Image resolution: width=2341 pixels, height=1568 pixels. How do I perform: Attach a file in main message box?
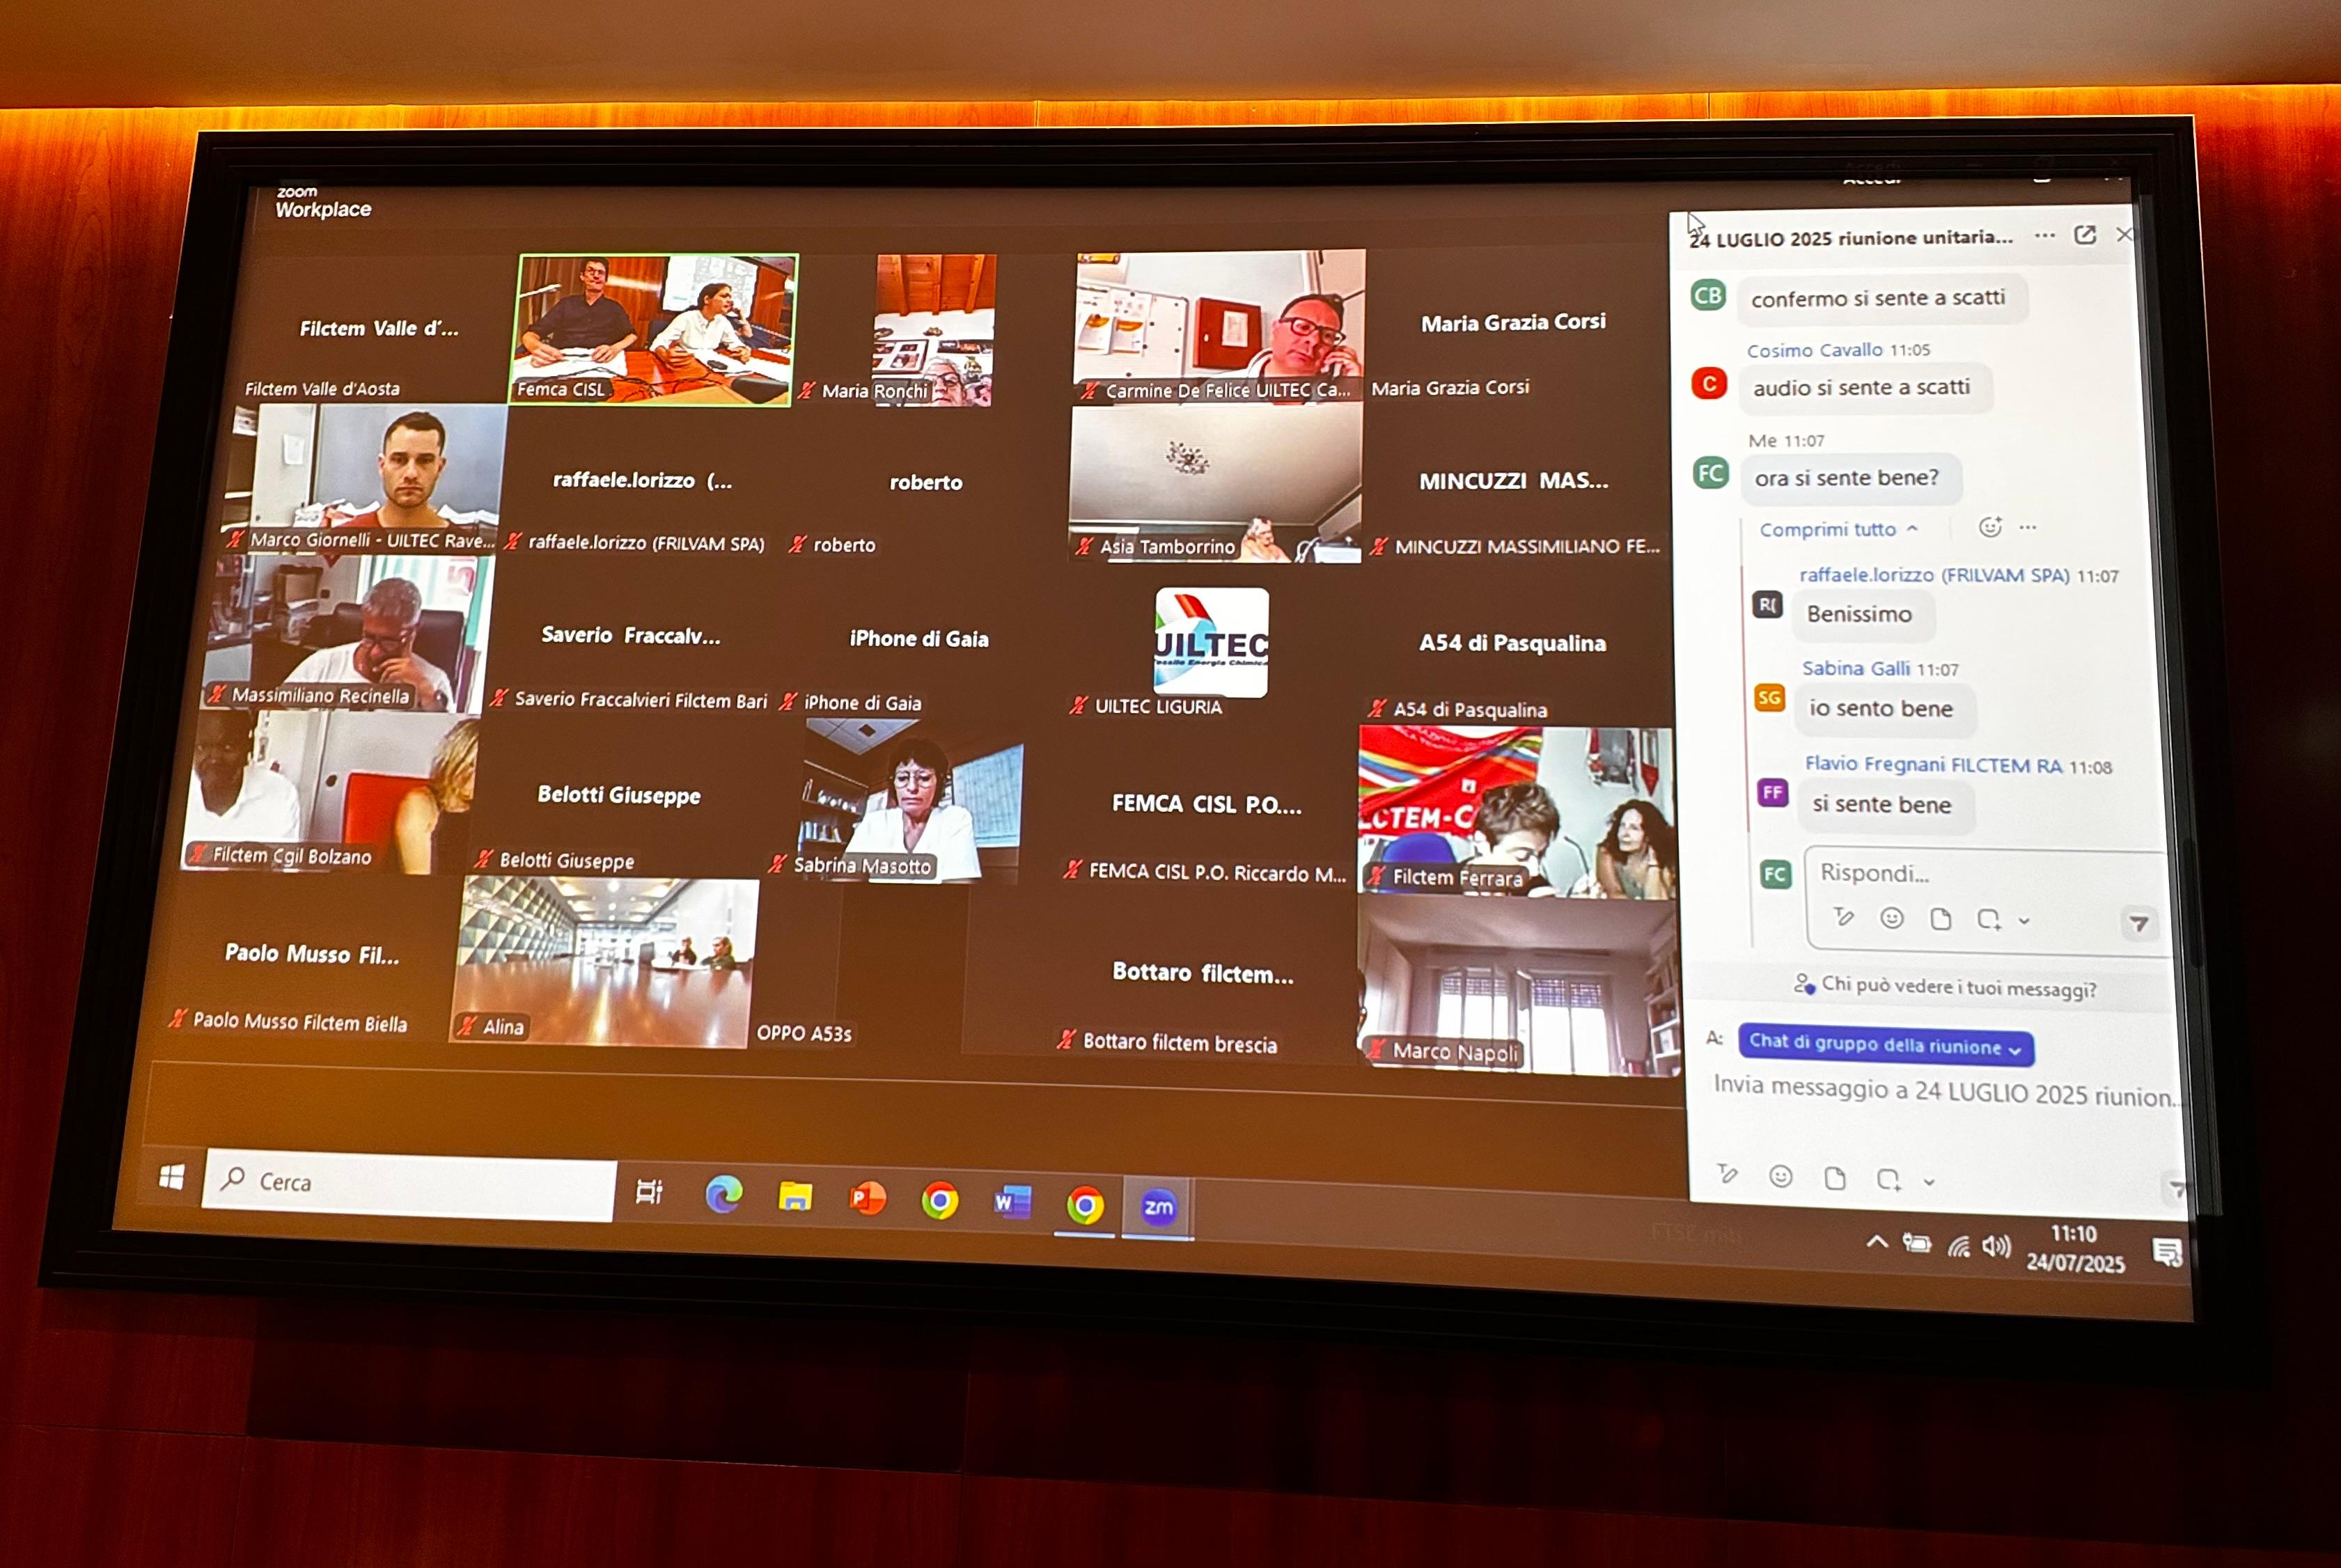tap(1835, 1179)
